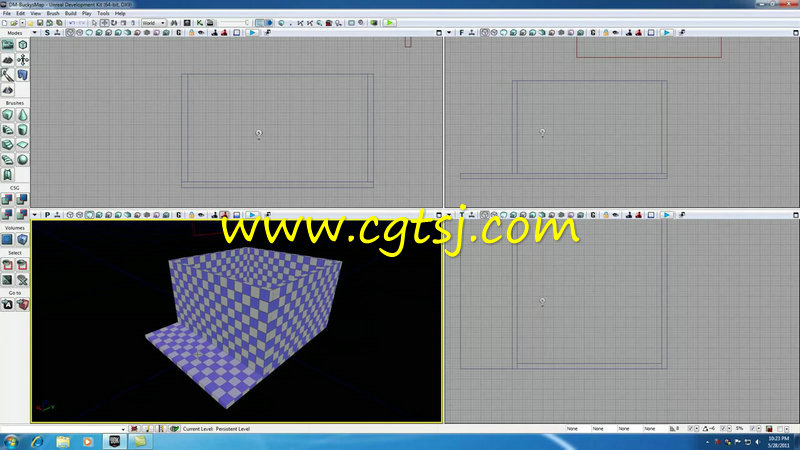
Task: Pick the Cone builder brush
Action: pos(22,115)
